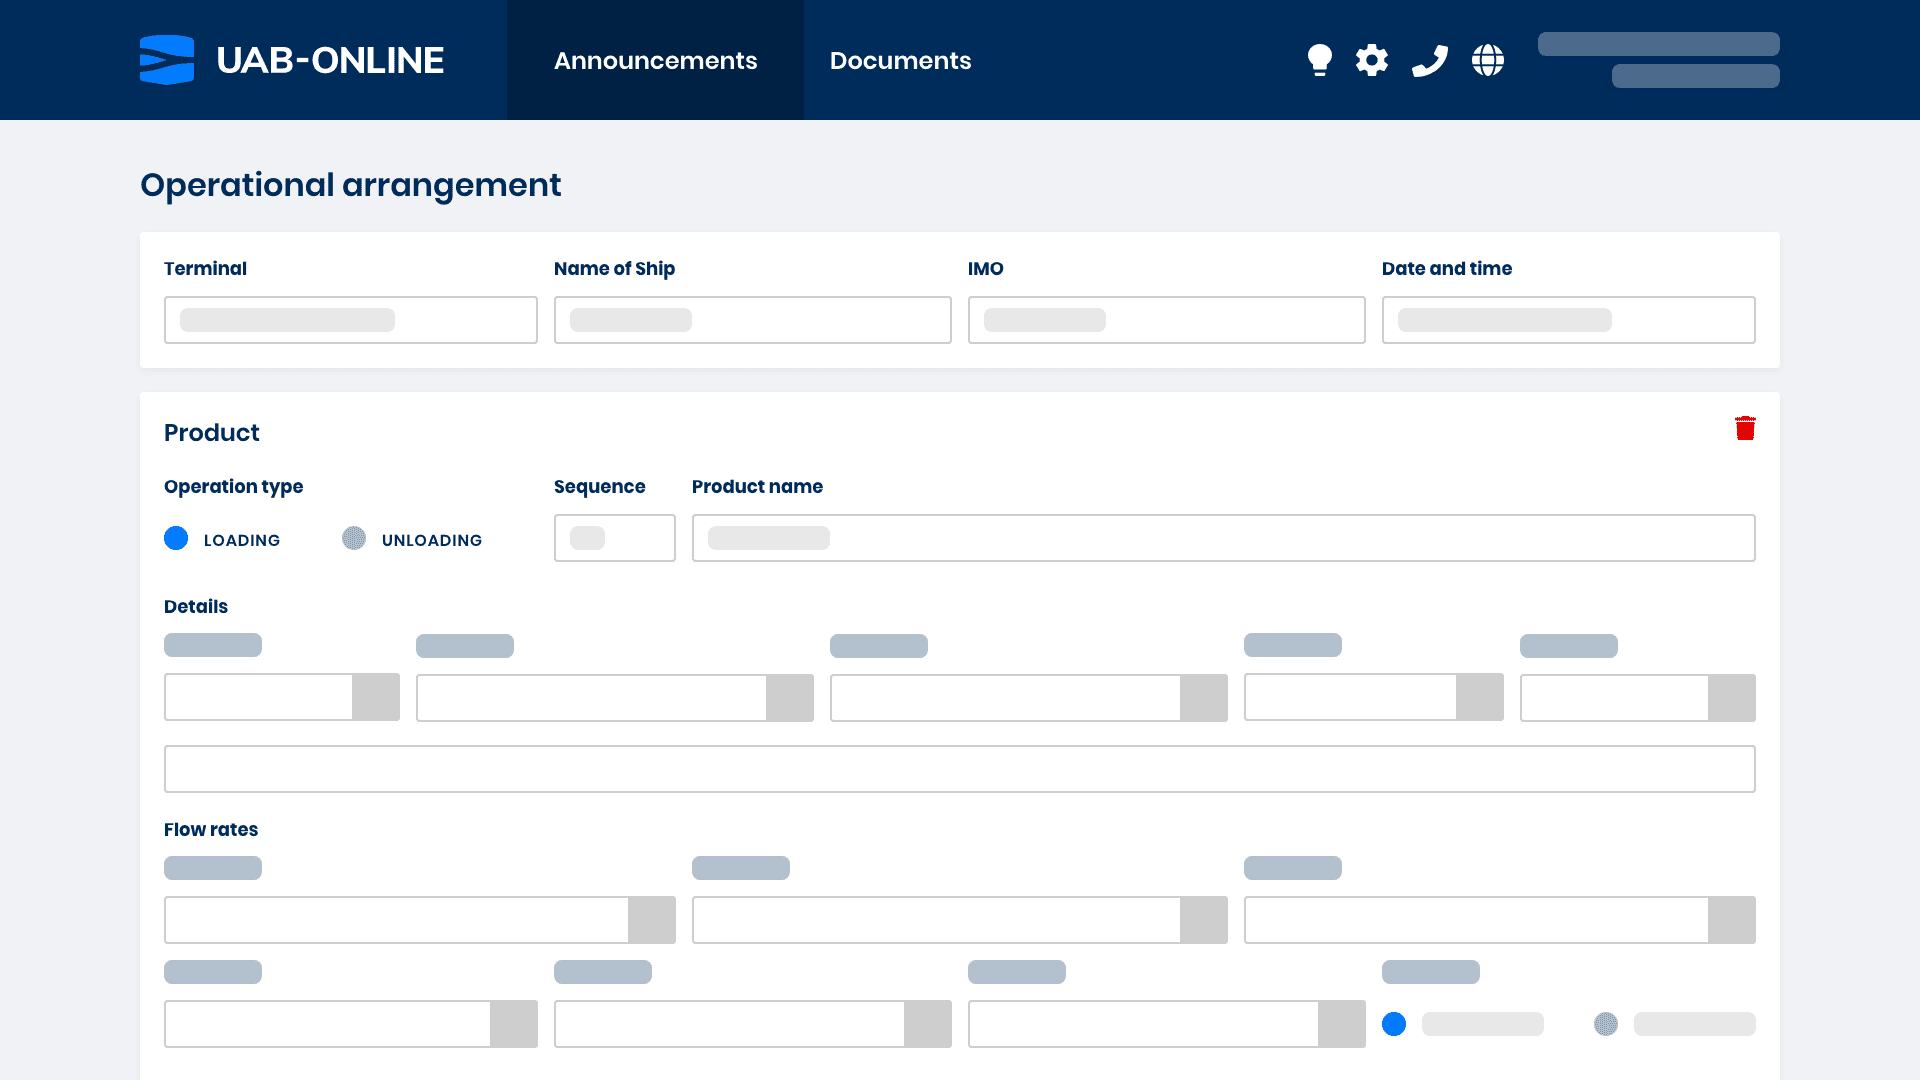Open the dropdown on the first Flow rates field
Image resolution: width=1920 pixels, height=1080 pixels.
(653, 919)
